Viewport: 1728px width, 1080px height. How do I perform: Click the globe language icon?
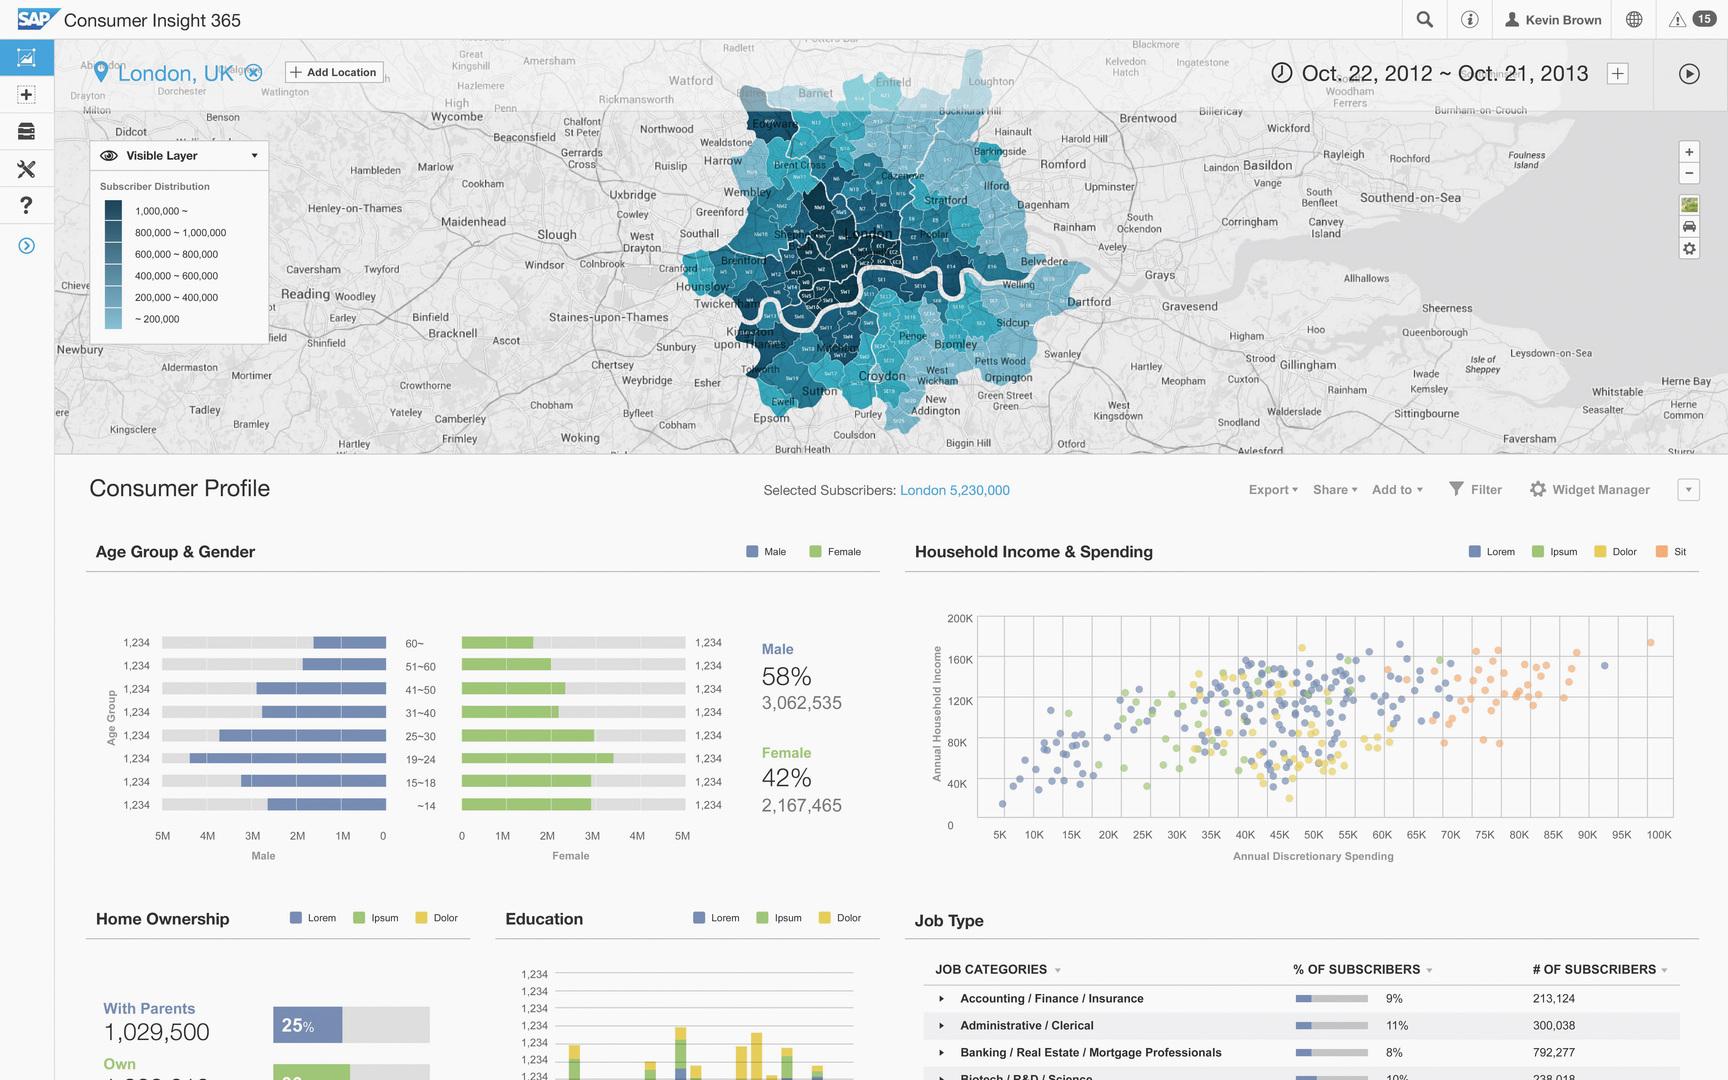1634,20
